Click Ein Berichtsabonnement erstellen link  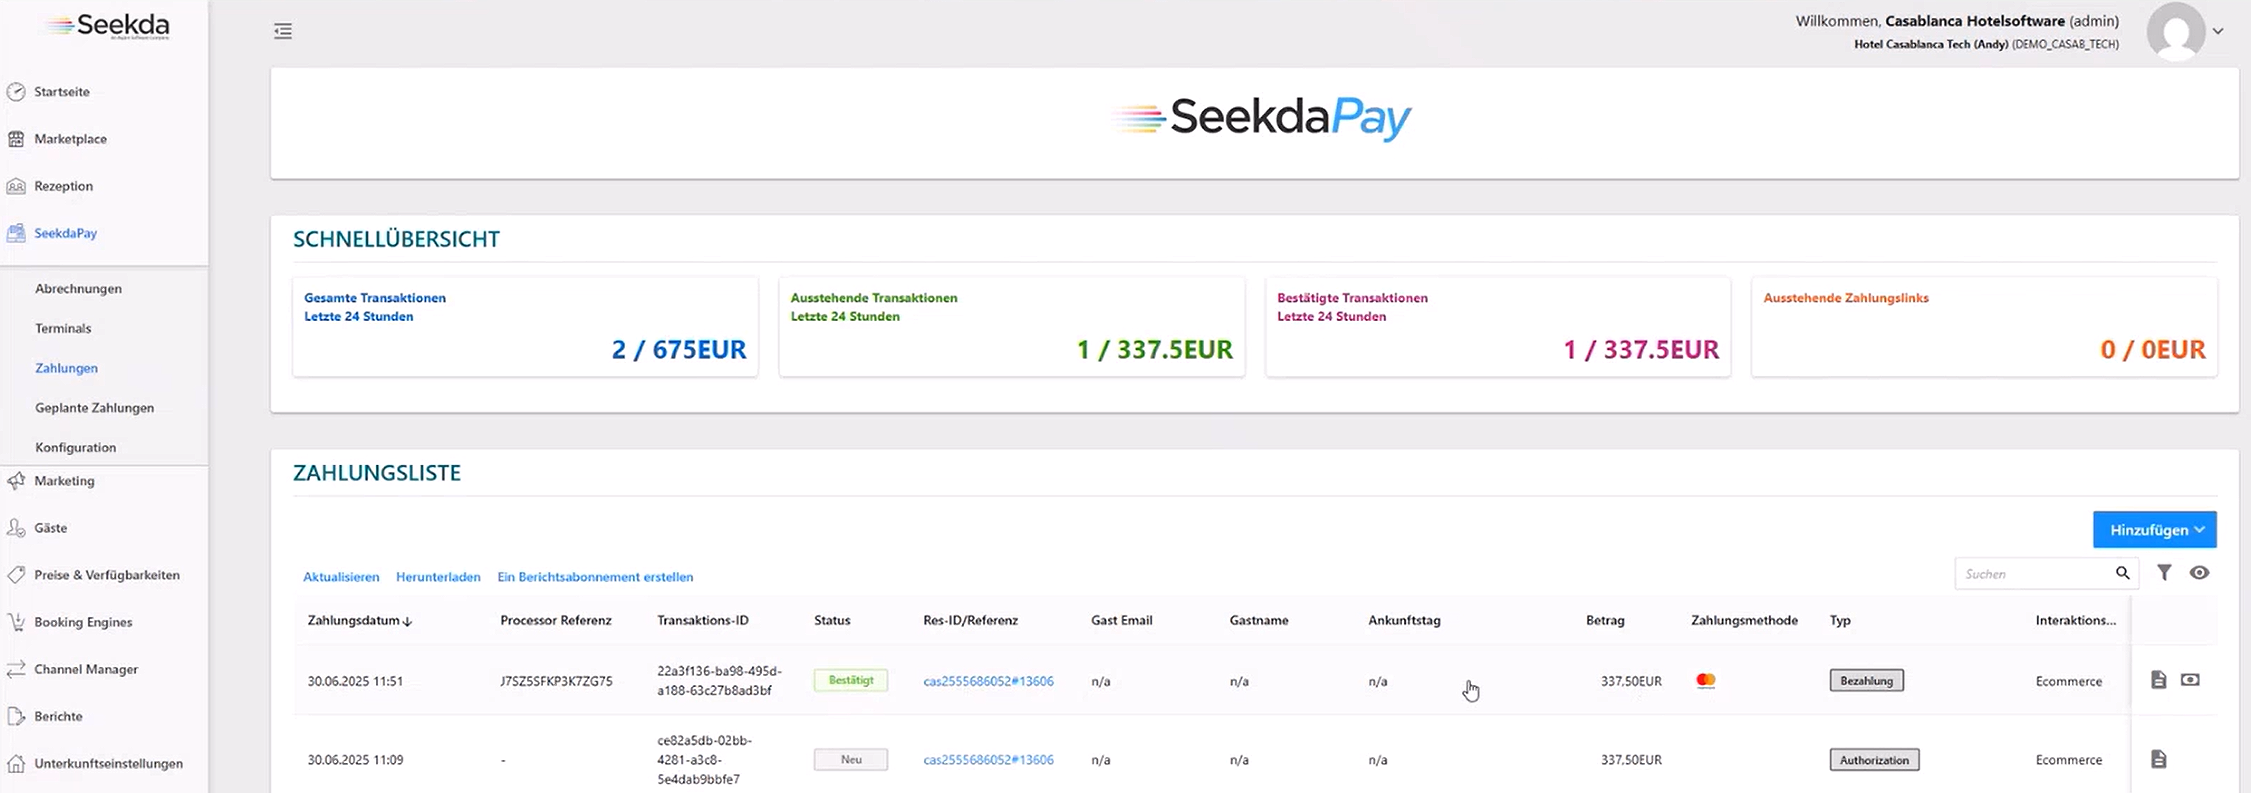click(x=595, y=577)
